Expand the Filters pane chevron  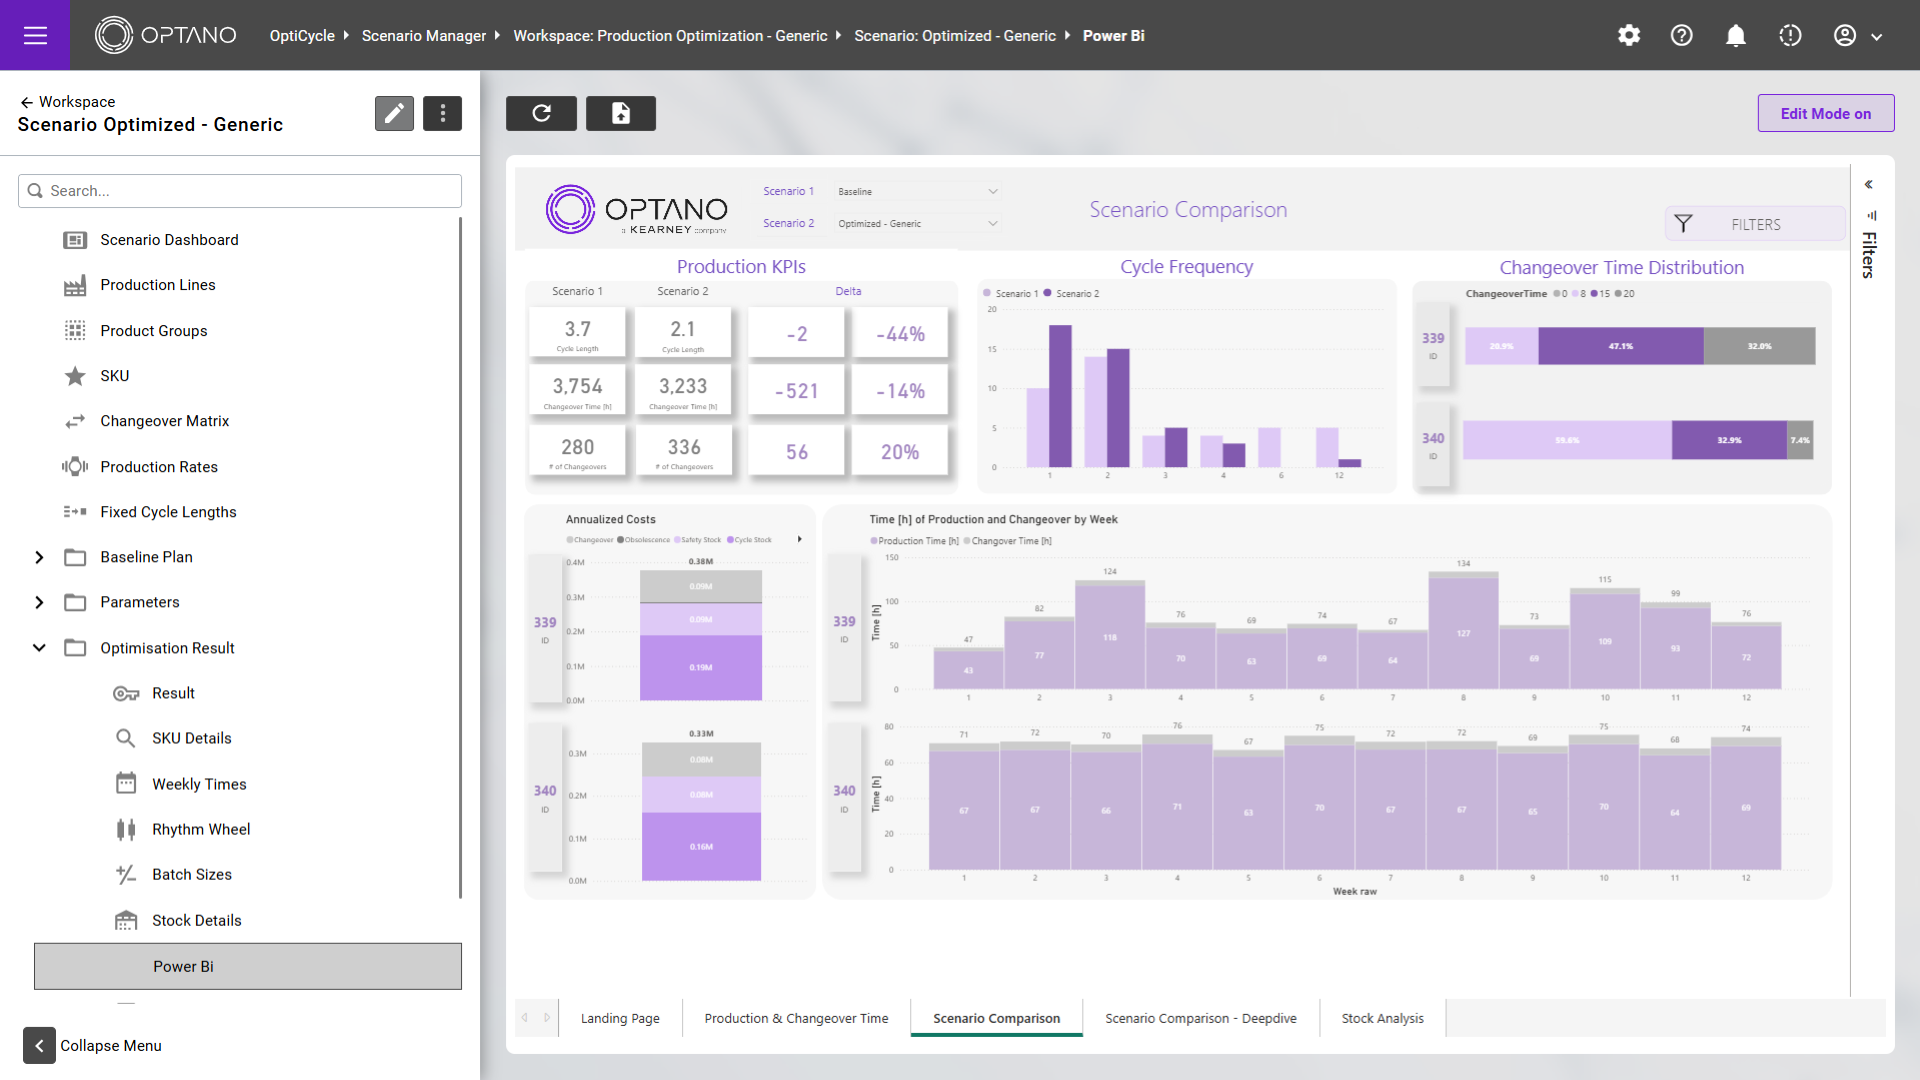coord(1868,184)
